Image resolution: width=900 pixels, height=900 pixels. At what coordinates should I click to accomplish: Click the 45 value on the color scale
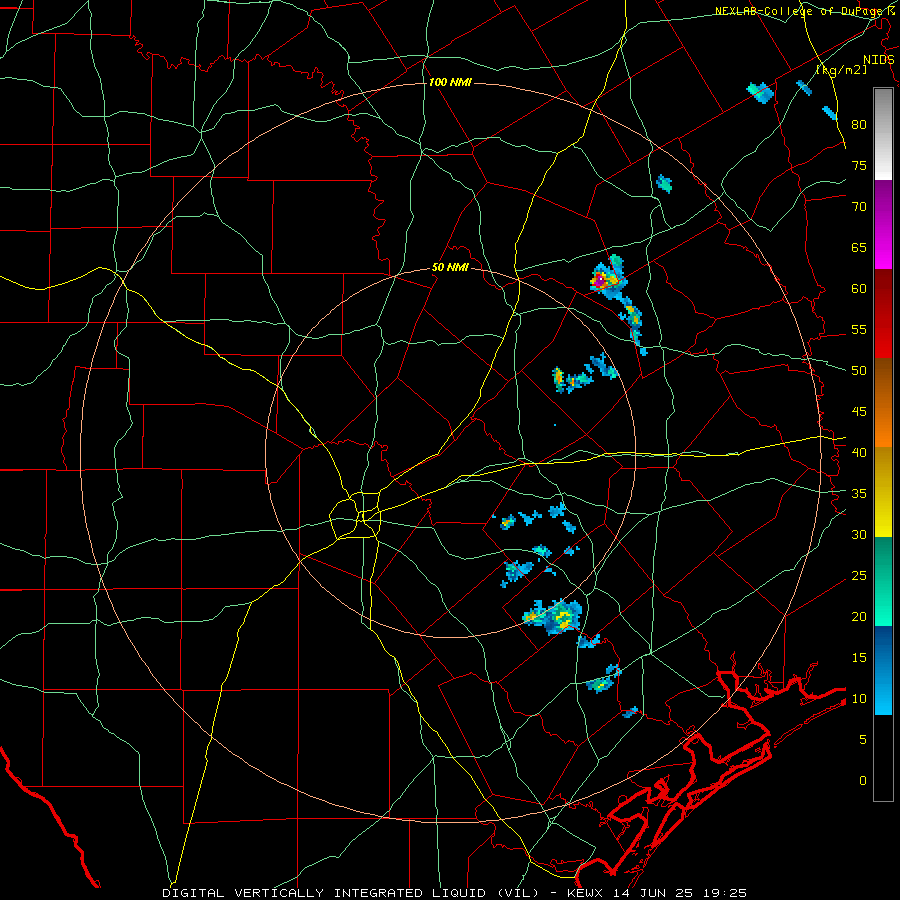[859, 412]
